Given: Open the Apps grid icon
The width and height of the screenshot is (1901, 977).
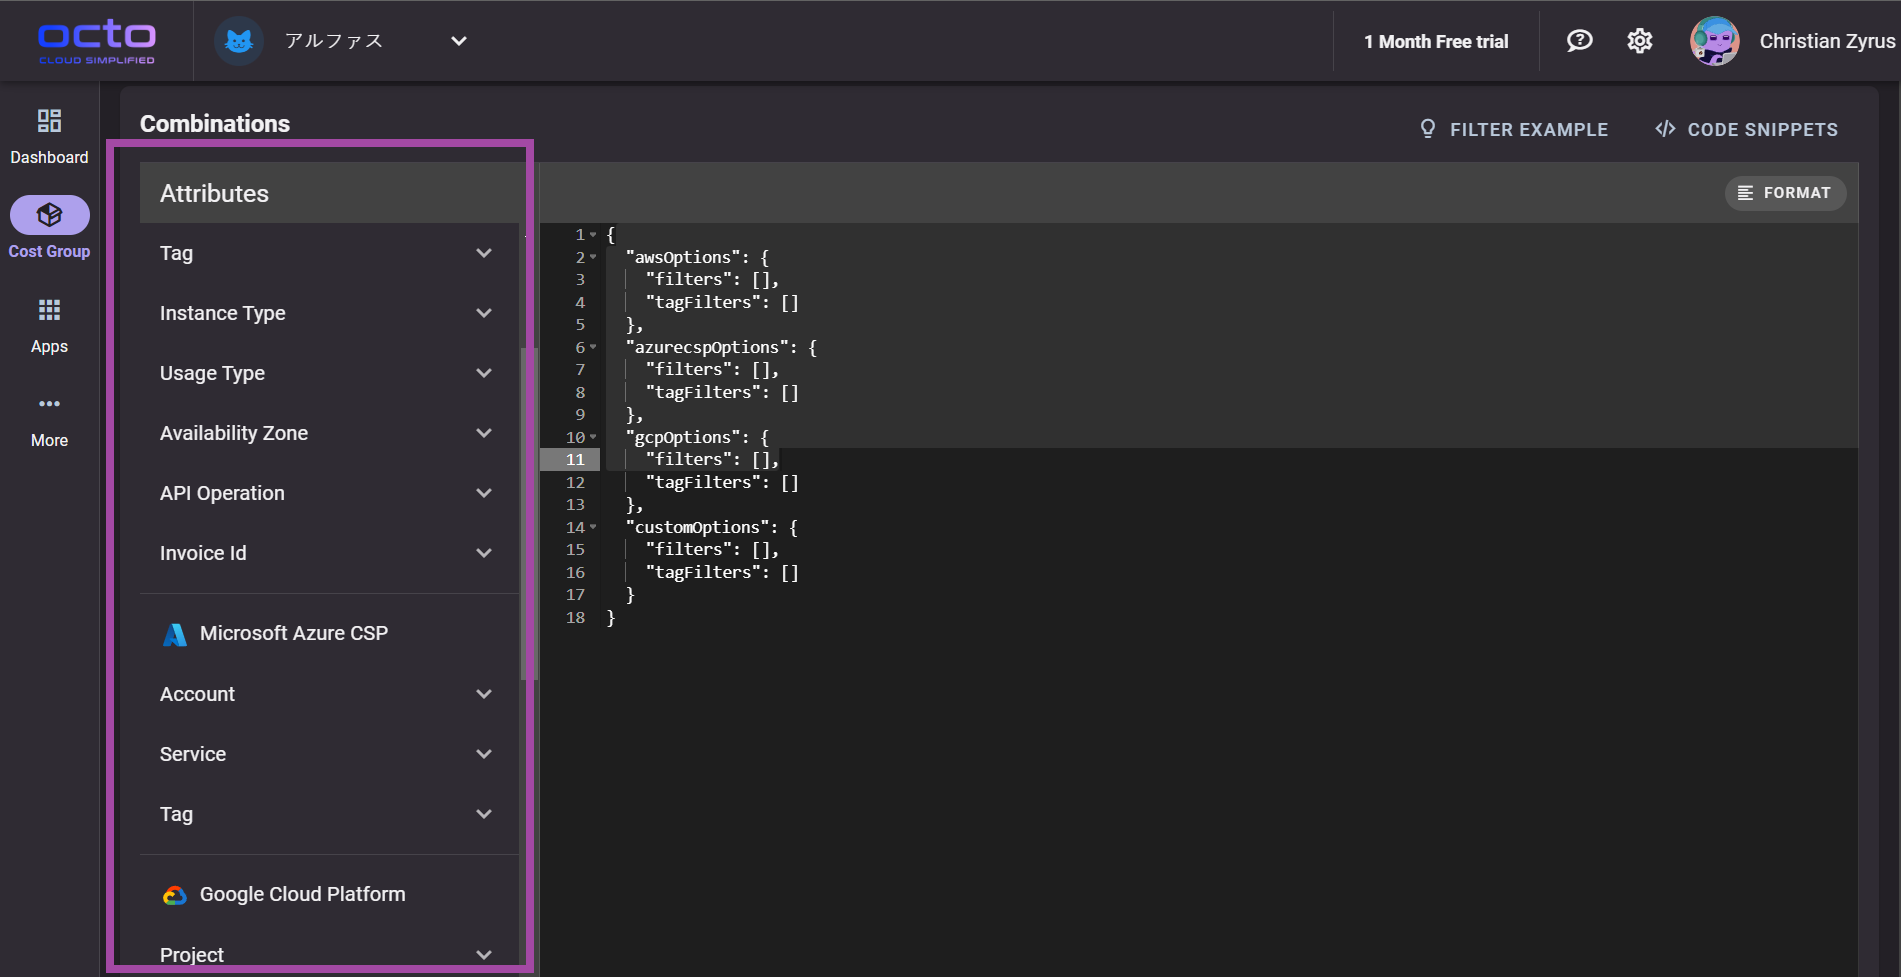Looking at the screenshot, I should (x=49, y=310).
